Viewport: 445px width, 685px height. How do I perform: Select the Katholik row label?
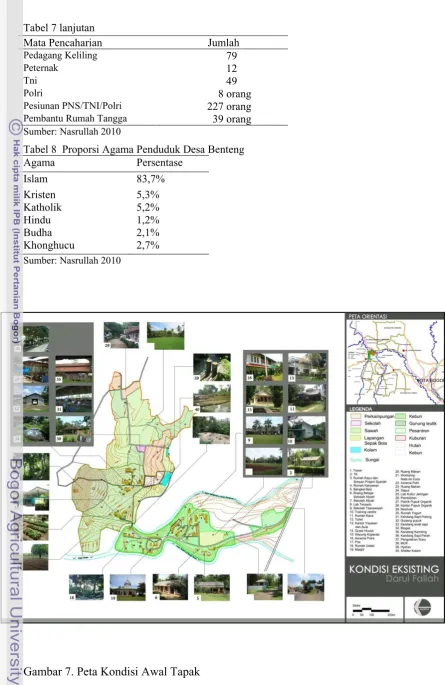point(42,207)
